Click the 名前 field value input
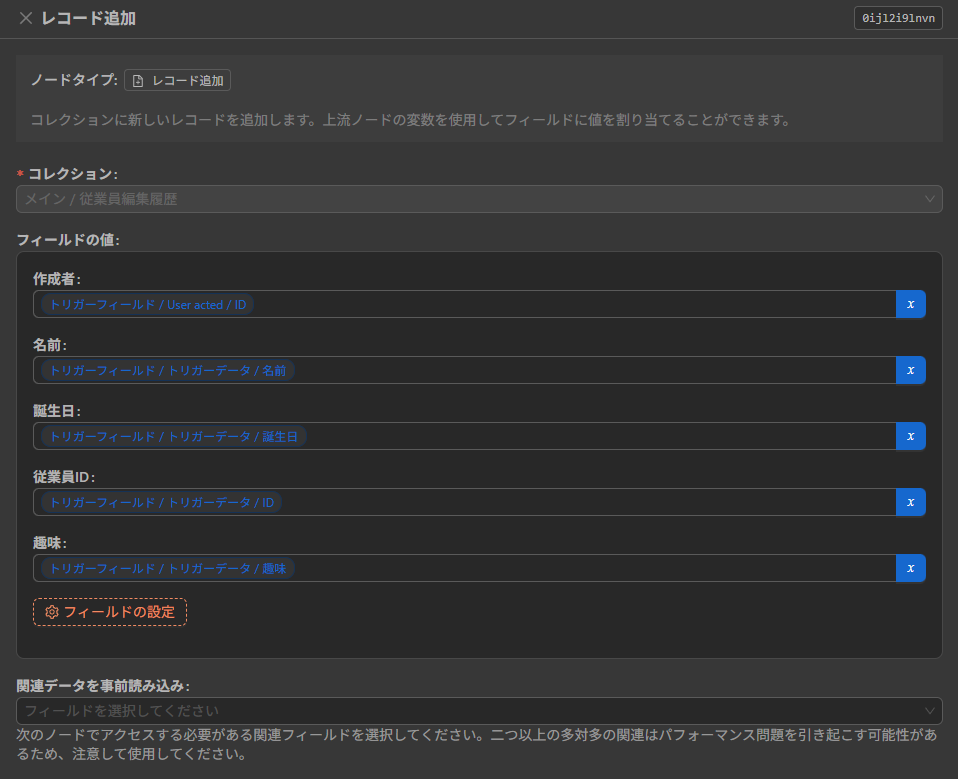This screenshot has width=958, height=779. 464,370
